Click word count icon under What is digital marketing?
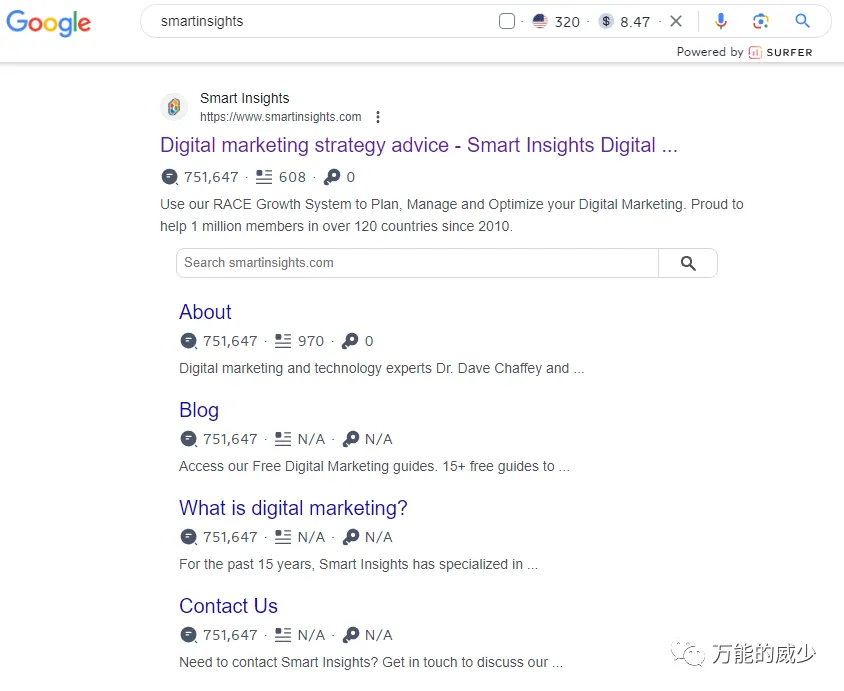This screenshot has height=691, width=844. point(283,537)
